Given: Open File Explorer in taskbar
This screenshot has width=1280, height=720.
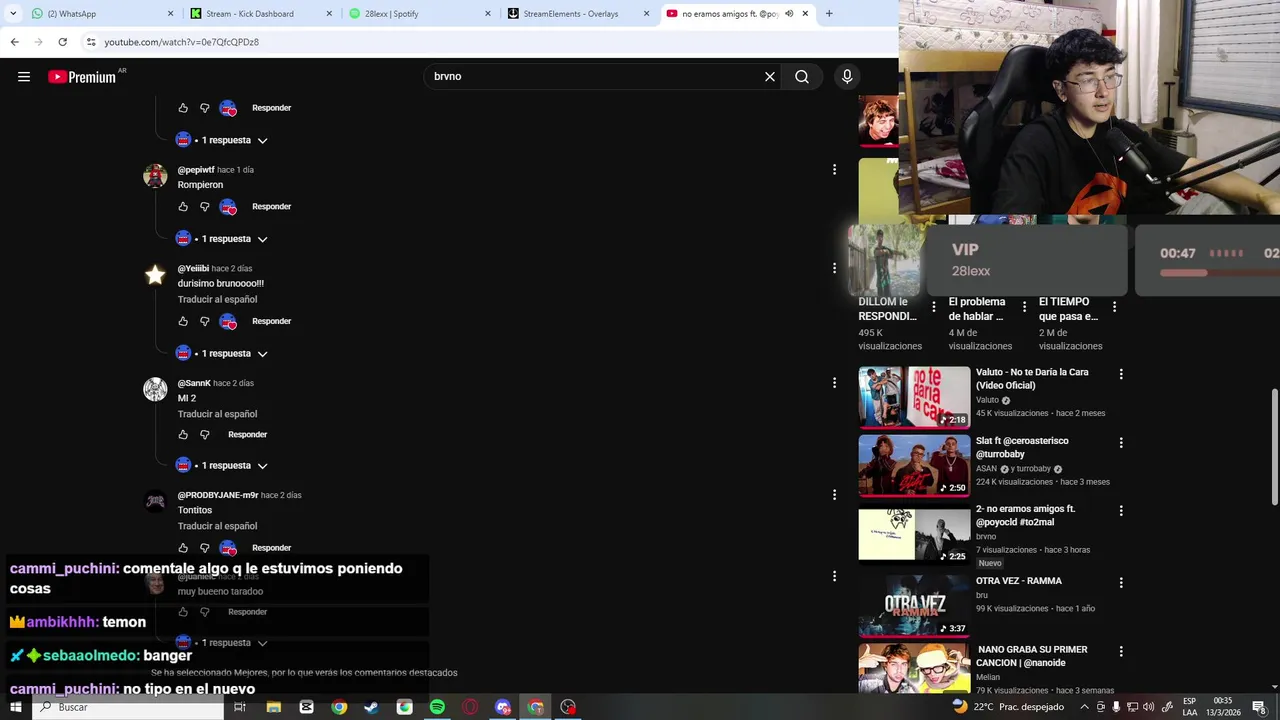Looking at the screenshot, I should [x=273, y=707].
